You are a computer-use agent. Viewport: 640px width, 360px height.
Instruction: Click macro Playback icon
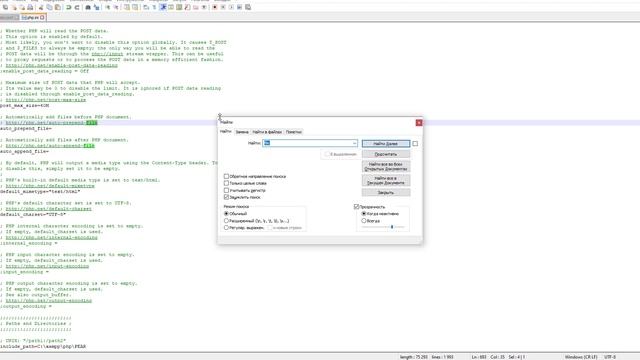(x=231, y=7)
